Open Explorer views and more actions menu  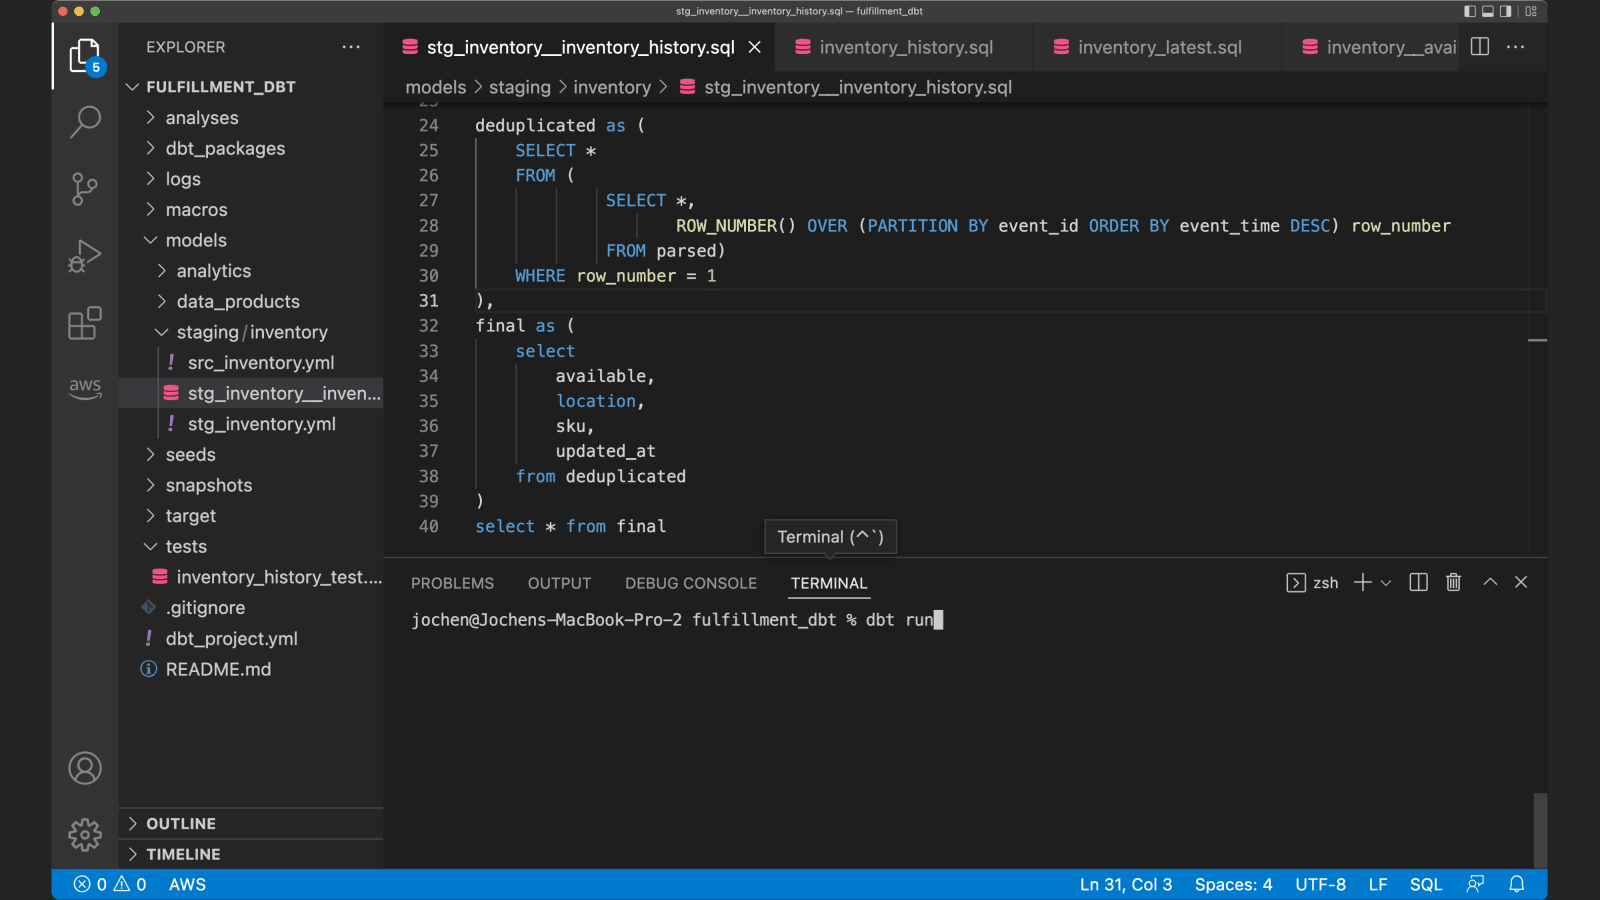tap(351, 47)
